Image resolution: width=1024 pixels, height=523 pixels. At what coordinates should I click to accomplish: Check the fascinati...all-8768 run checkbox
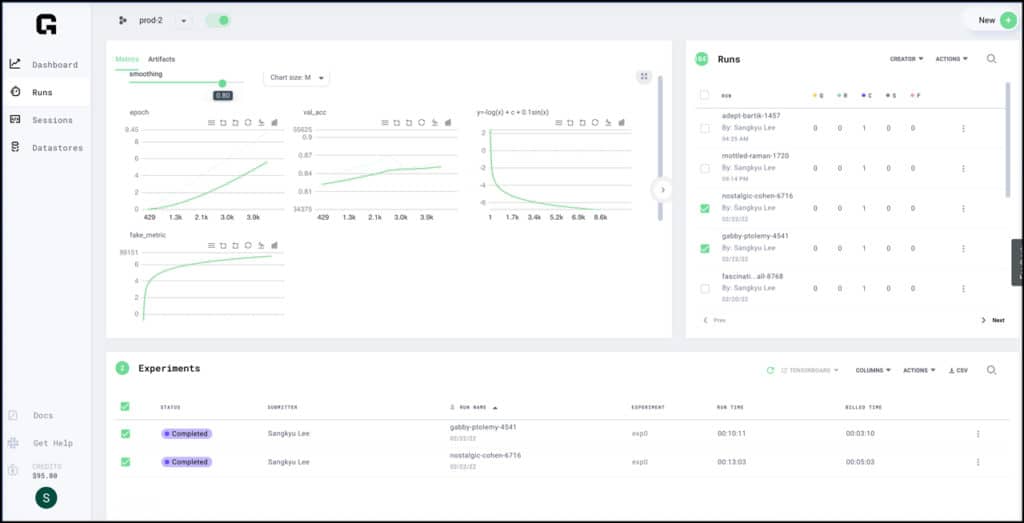(705, 289)
